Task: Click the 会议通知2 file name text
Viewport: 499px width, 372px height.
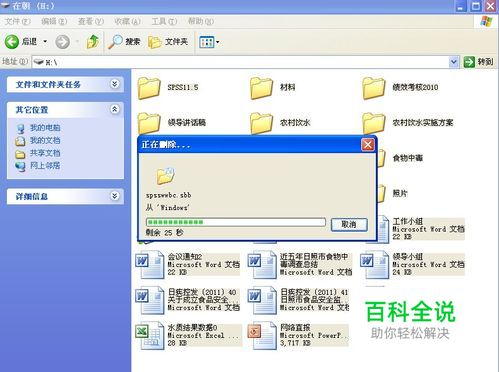Action: pyautogui.click(x=185, y=257)
